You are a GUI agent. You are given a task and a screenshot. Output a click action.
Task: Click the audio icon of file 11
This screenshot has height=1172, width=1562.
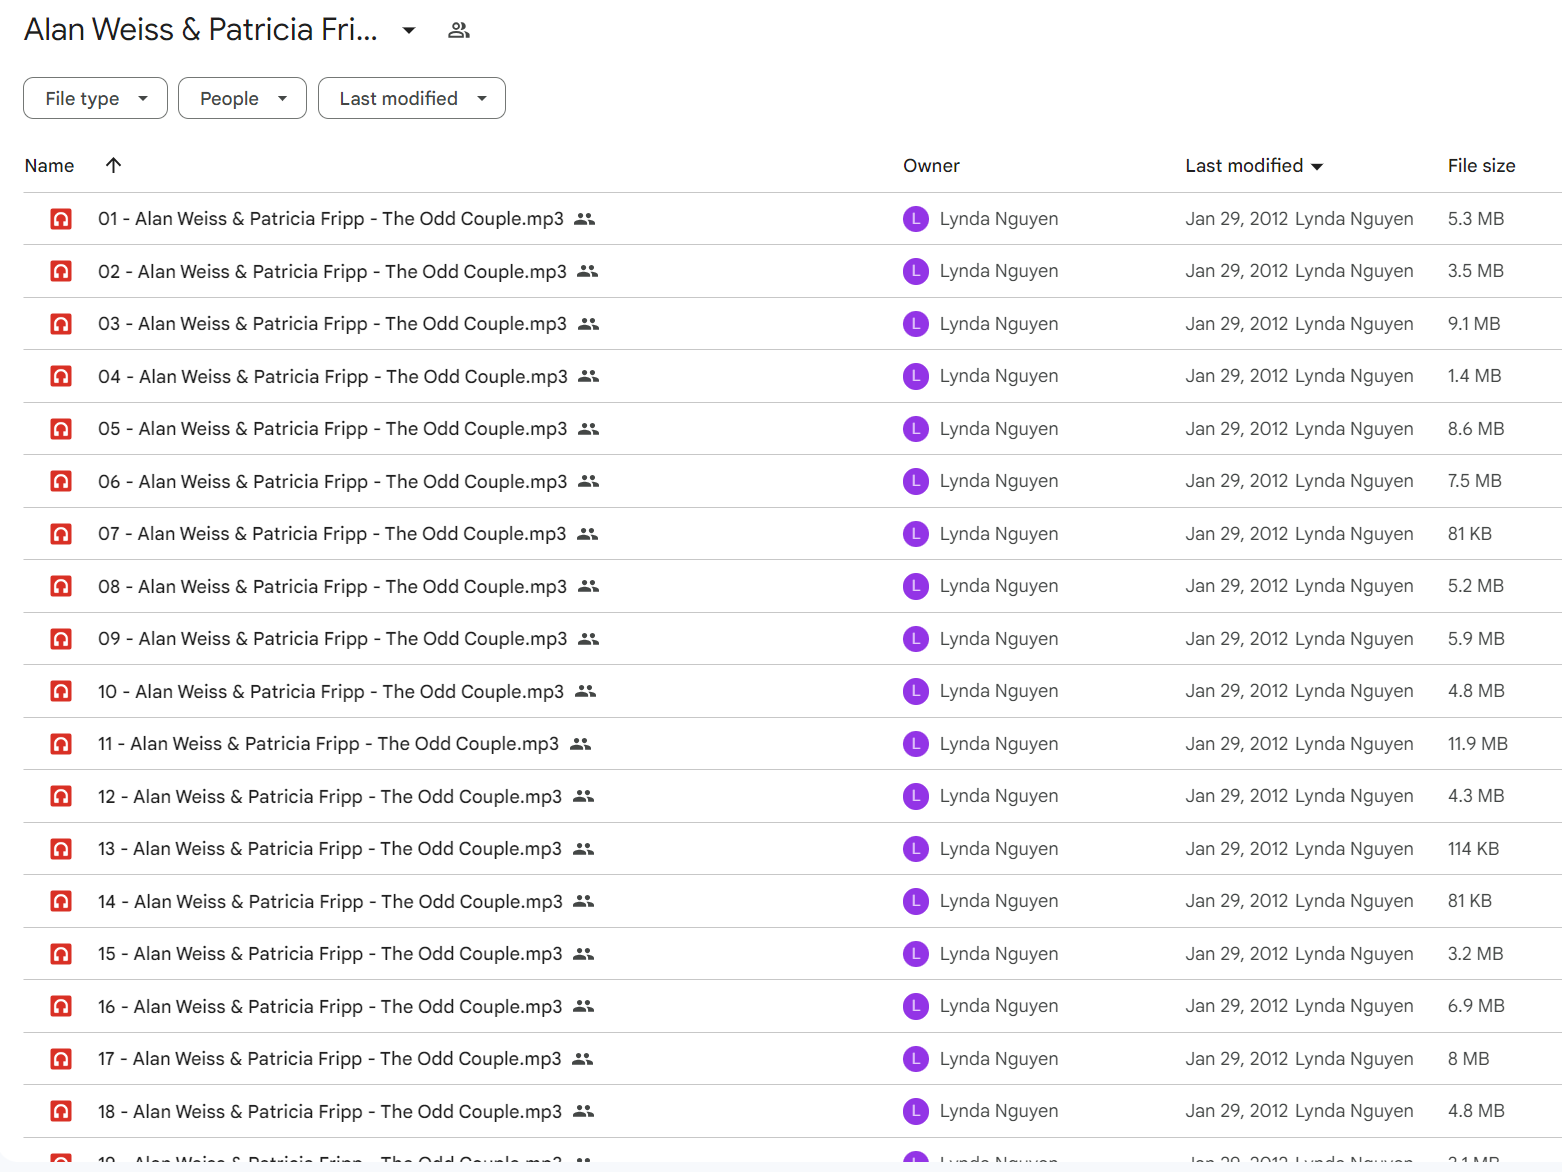click(x=61, y=744)
